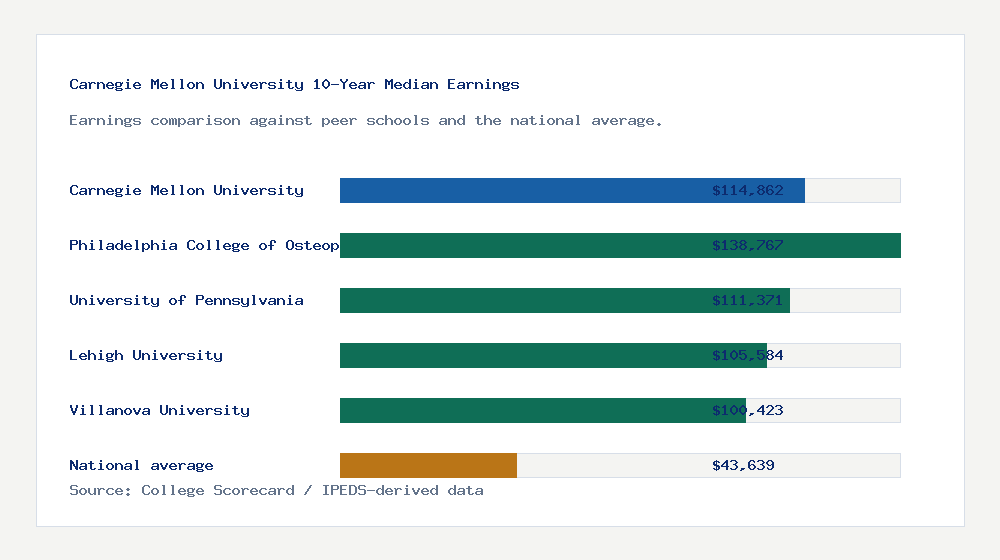Image resolution: width=1000 pixels, height=560 pixels.
Task: Click the $111,371 value label
Action: (747, 300)
